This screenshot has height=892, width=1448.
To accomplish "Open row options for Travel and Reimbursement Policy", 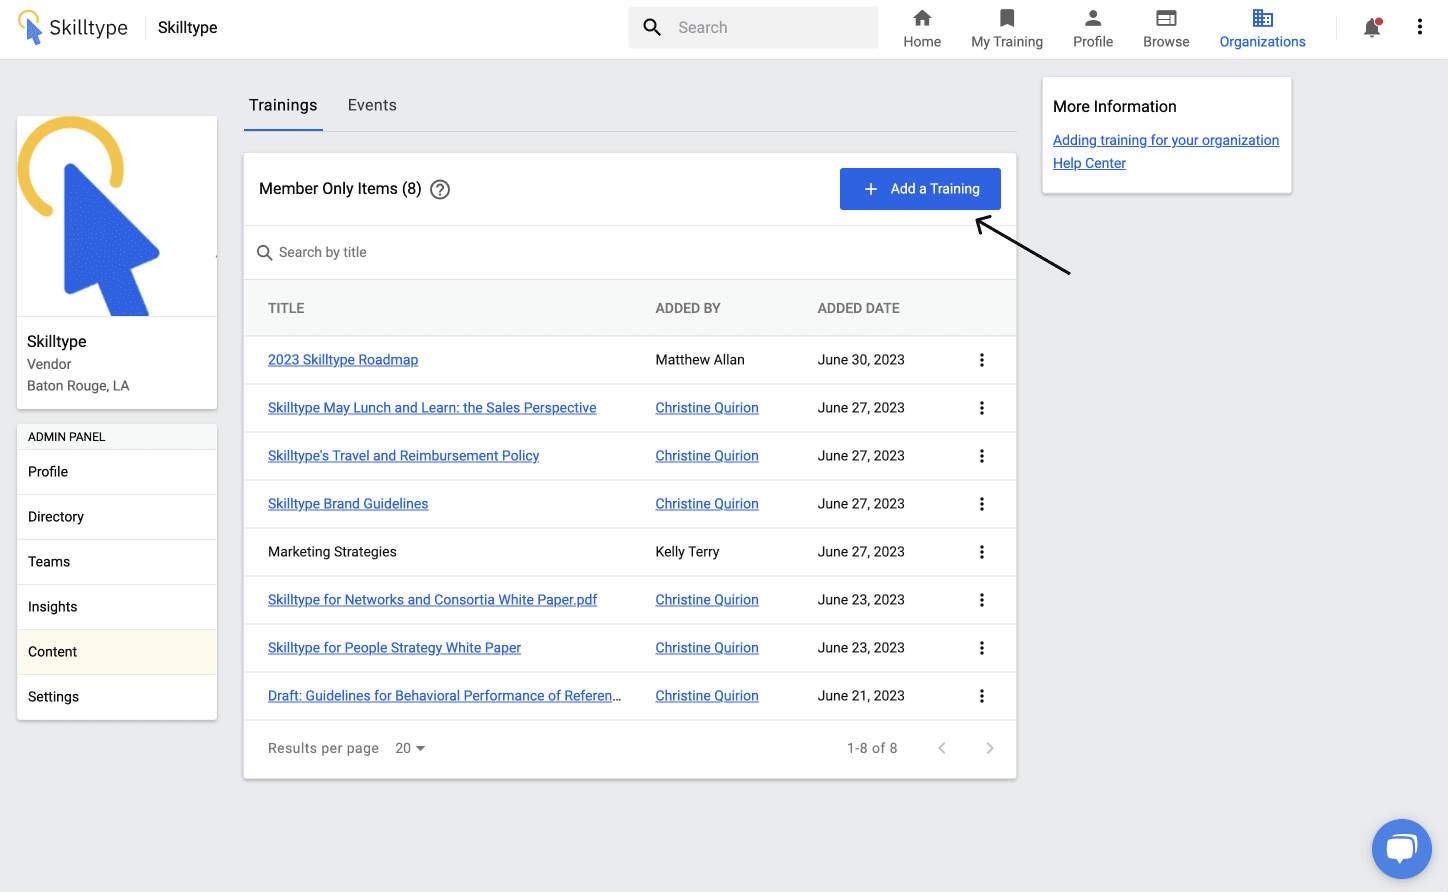I will pos(982,456).
